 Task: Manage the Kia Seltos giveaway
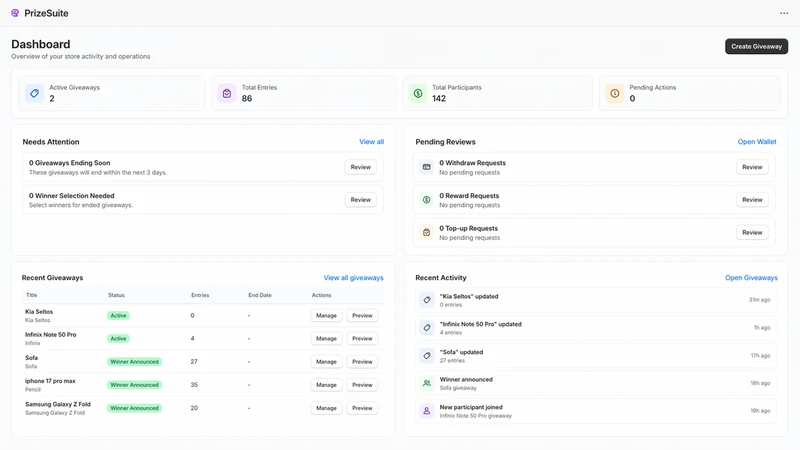[x=326, y=316]
